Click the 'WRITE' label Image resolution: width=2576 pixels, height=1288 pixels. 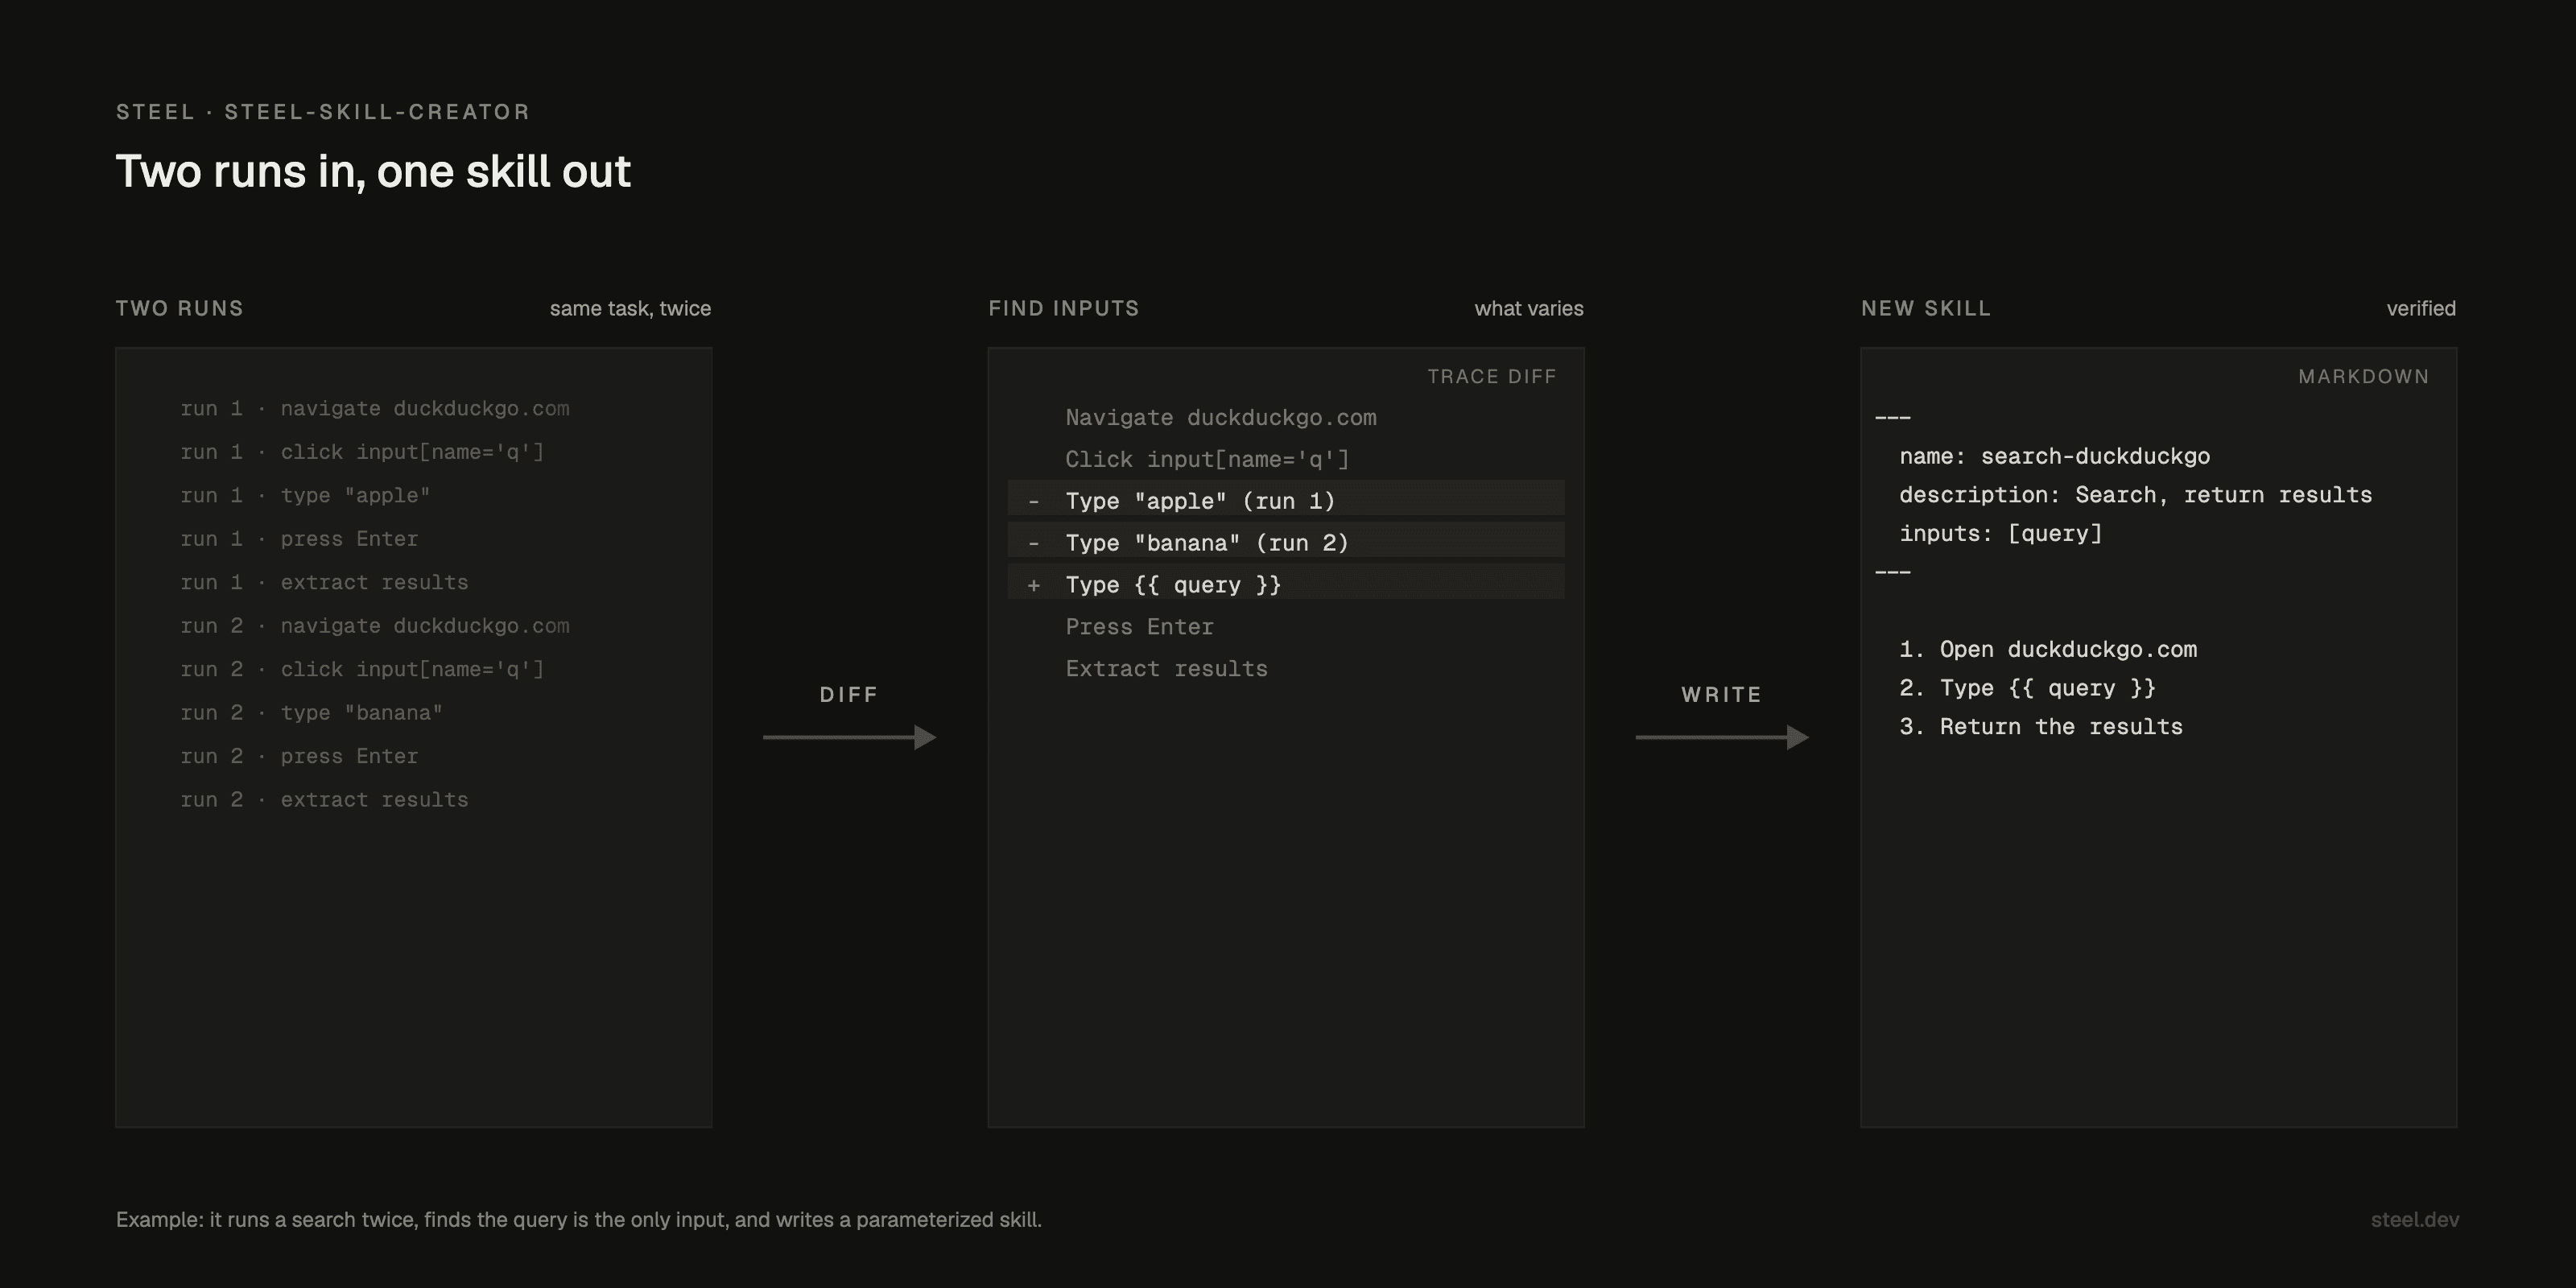click(x=1721, y=695)
